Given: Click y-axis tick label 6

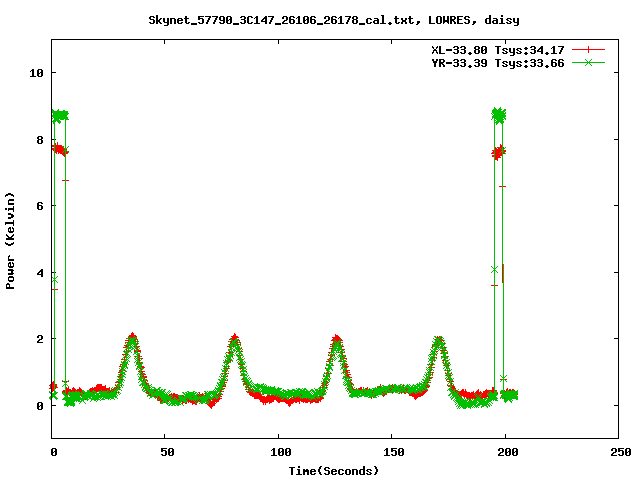Looking at the screenshot, I should [x=40, y=206].
